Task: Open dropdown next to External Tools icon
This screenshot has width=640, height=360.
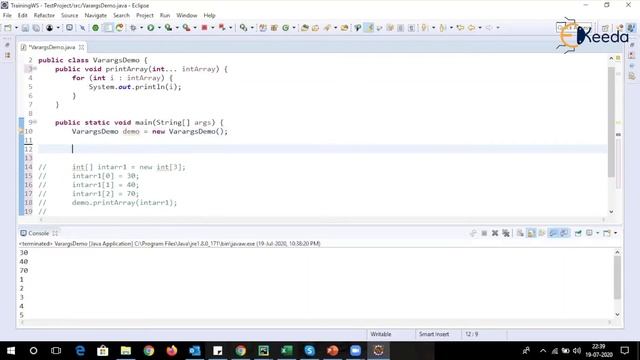Action: pyautogui.click(x=195, y=28)
